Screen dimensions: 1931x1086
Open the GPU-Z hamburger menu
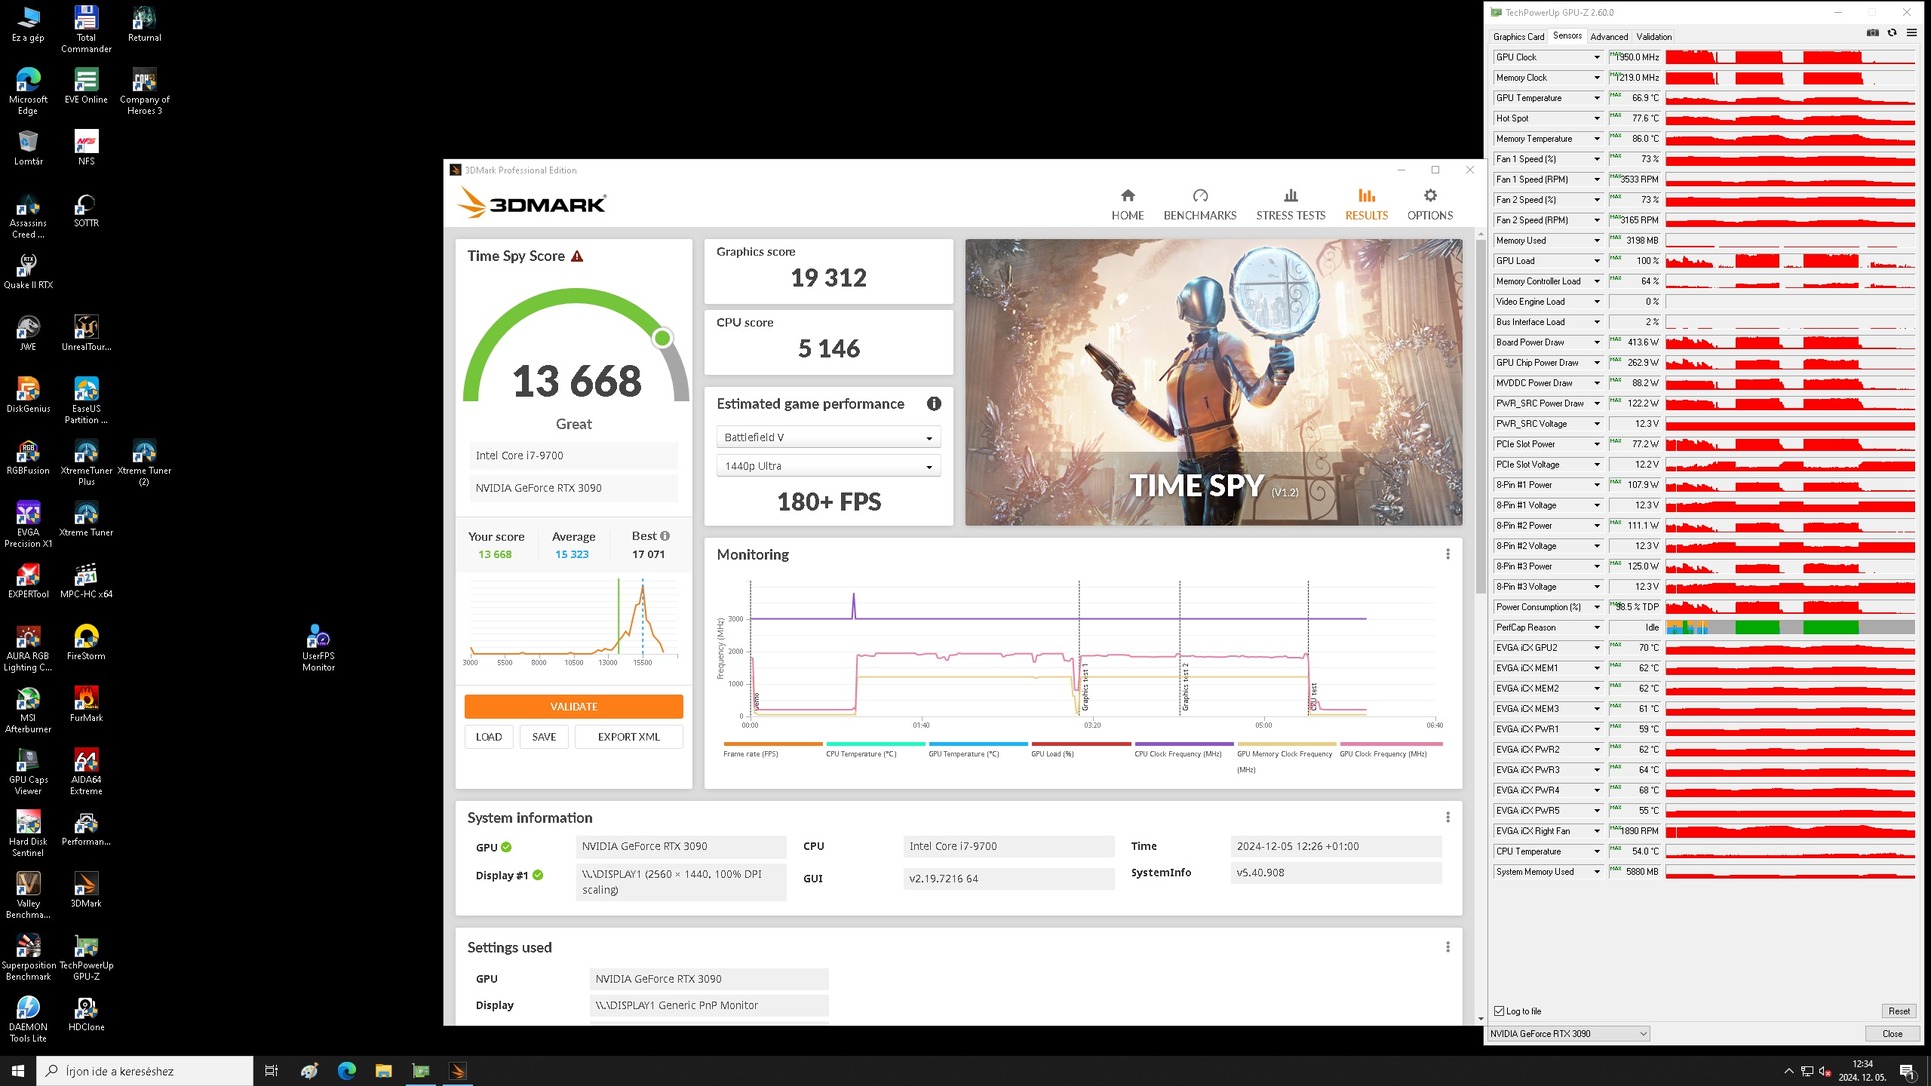(1911, 33)
